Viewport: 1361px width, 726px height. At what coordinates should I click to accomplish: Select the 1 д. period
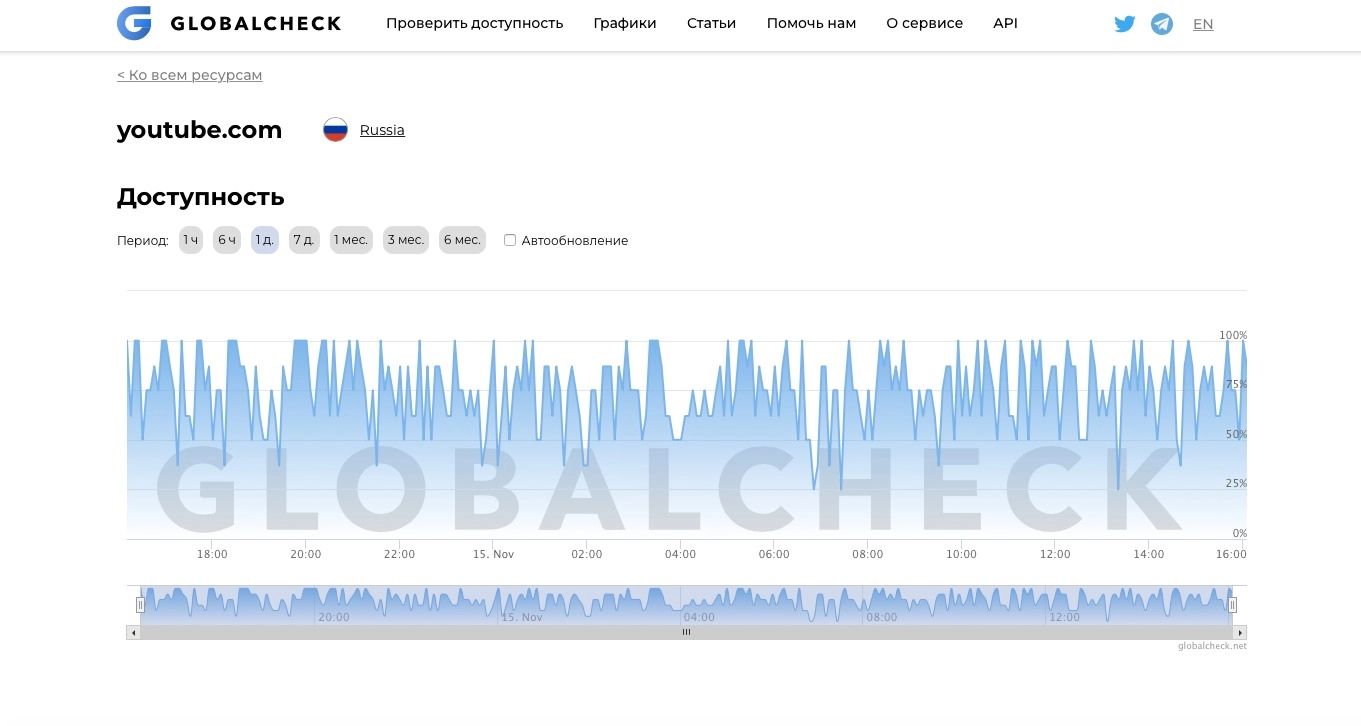[x=265, y=240]
